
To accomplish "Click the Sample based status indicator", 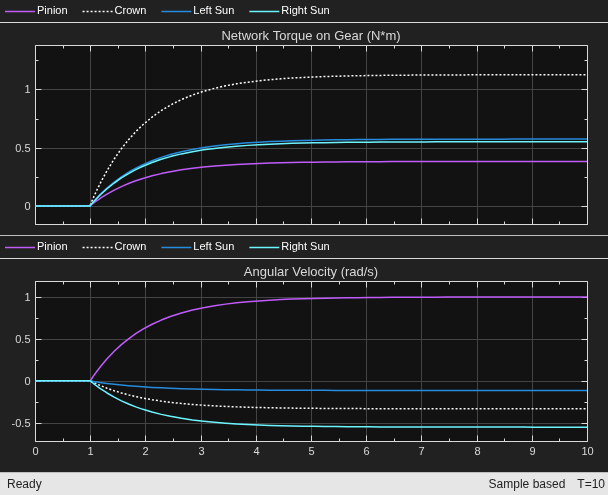I will pyautogui.click(x=527, y=484).
